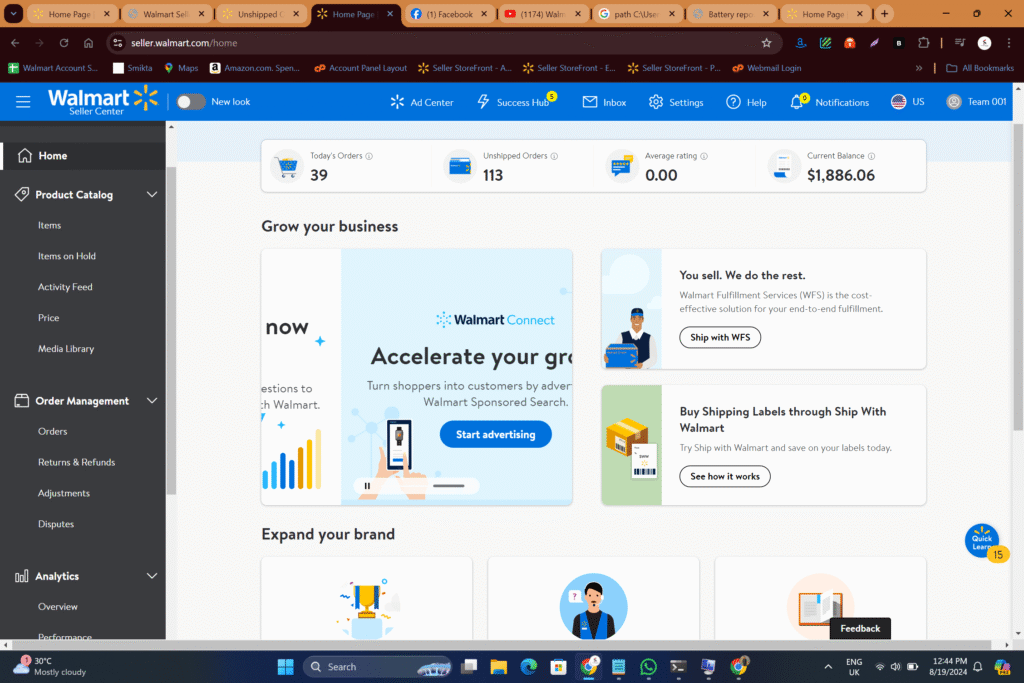
Task: Click the carousel progress indicator bar
Action: pyautogui.click(x=449, y=486)
